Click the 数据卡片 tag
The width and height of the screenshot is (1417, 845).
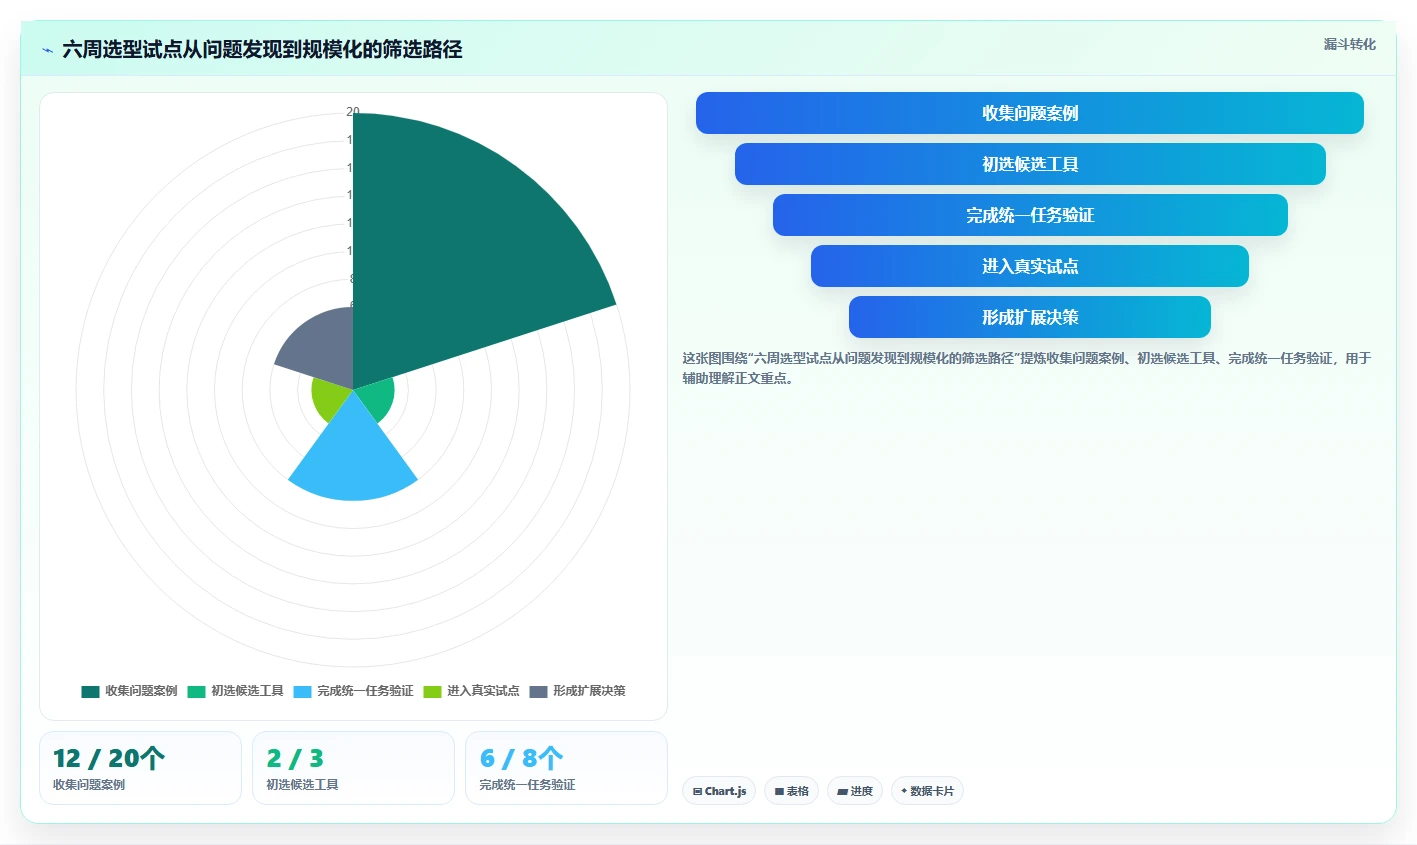[927, 791]
